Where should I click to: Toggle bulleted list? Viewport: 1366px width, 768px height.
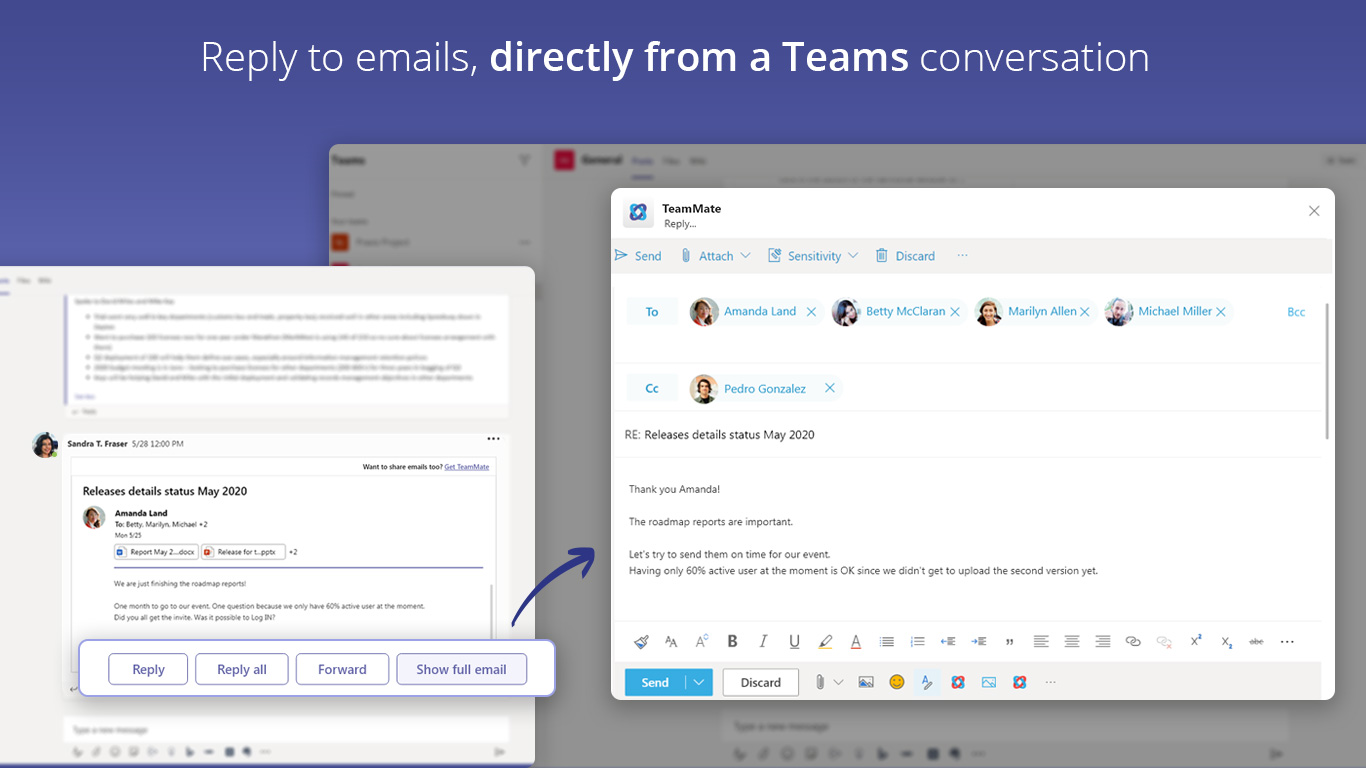tap(887, 641)
